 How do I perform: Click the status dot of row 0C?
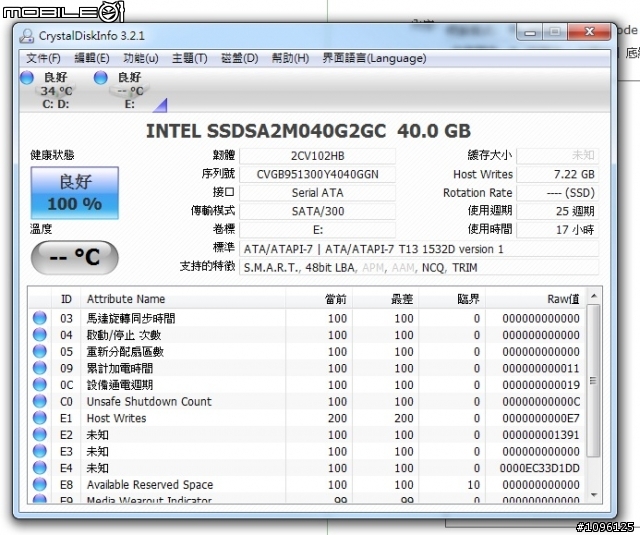pos(40,385)
